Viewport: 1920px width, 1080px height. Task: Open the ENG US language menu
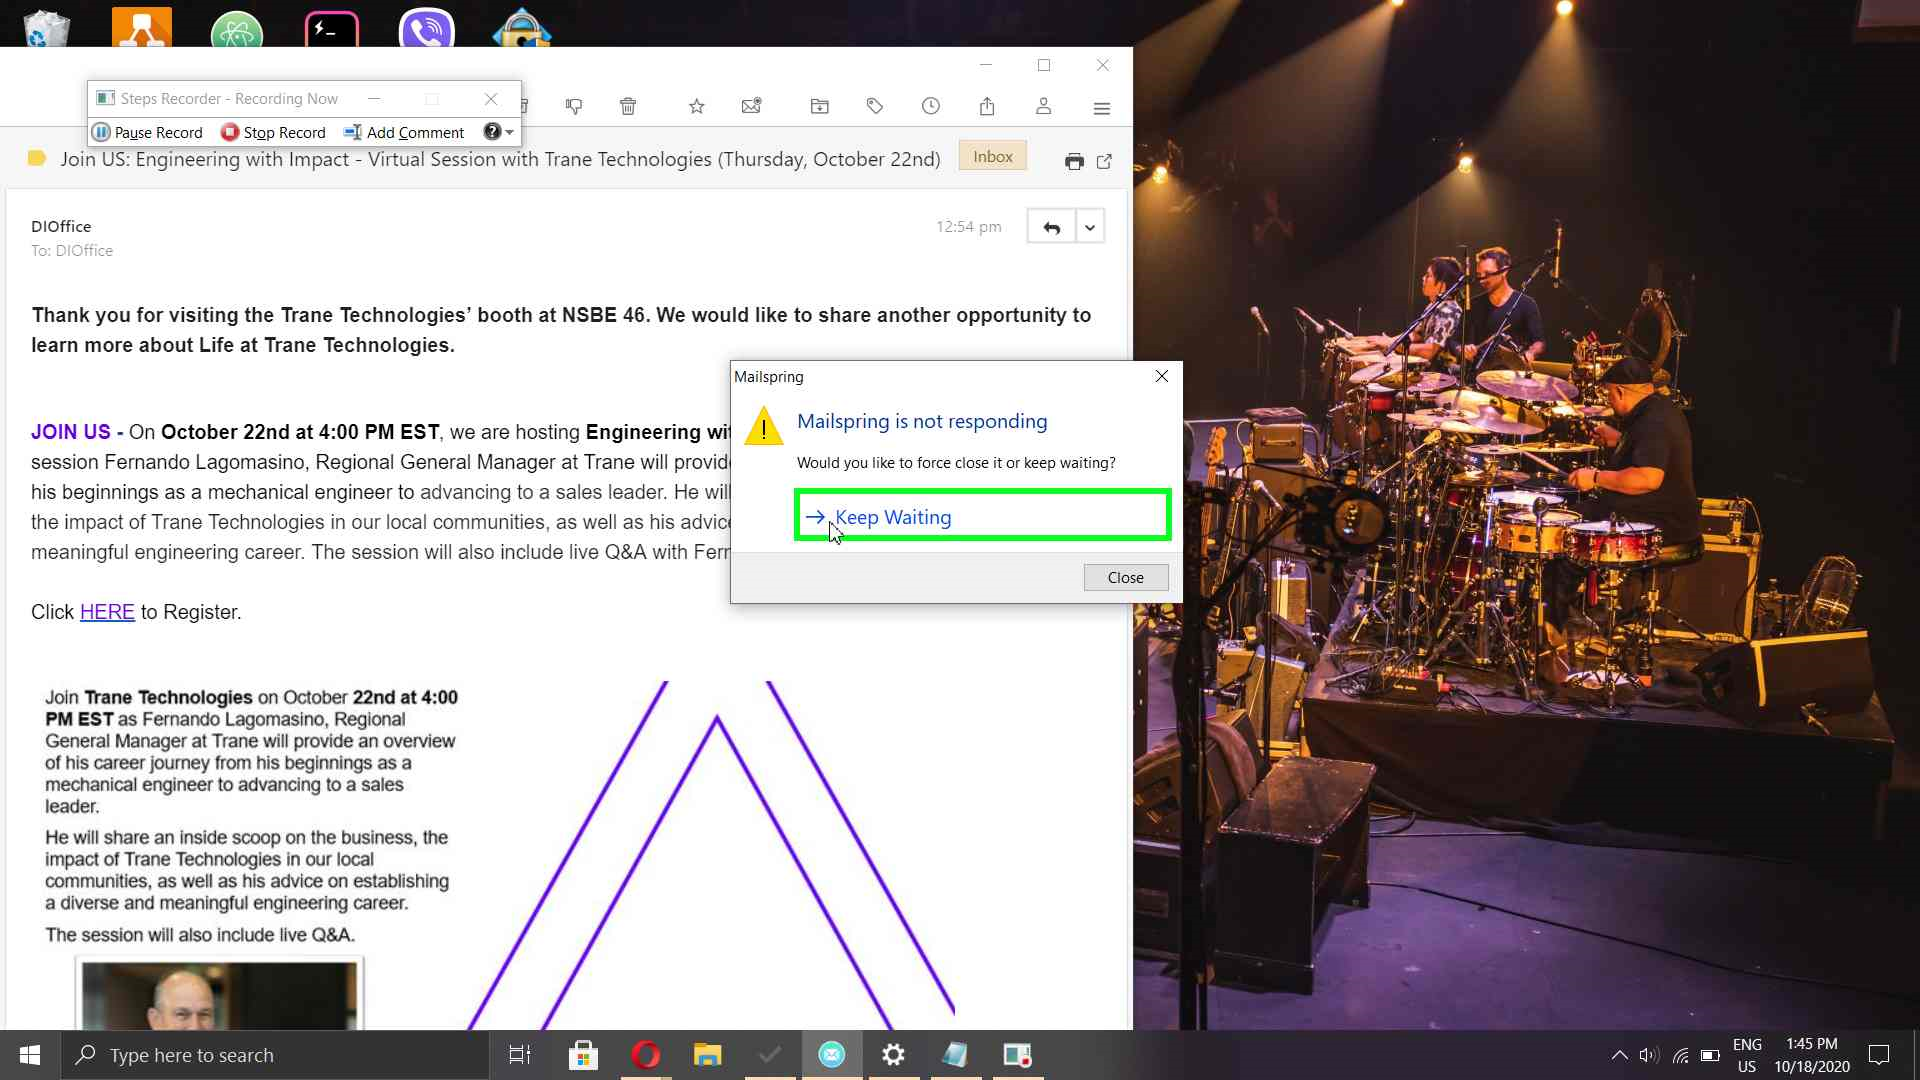(1747, 1053)
